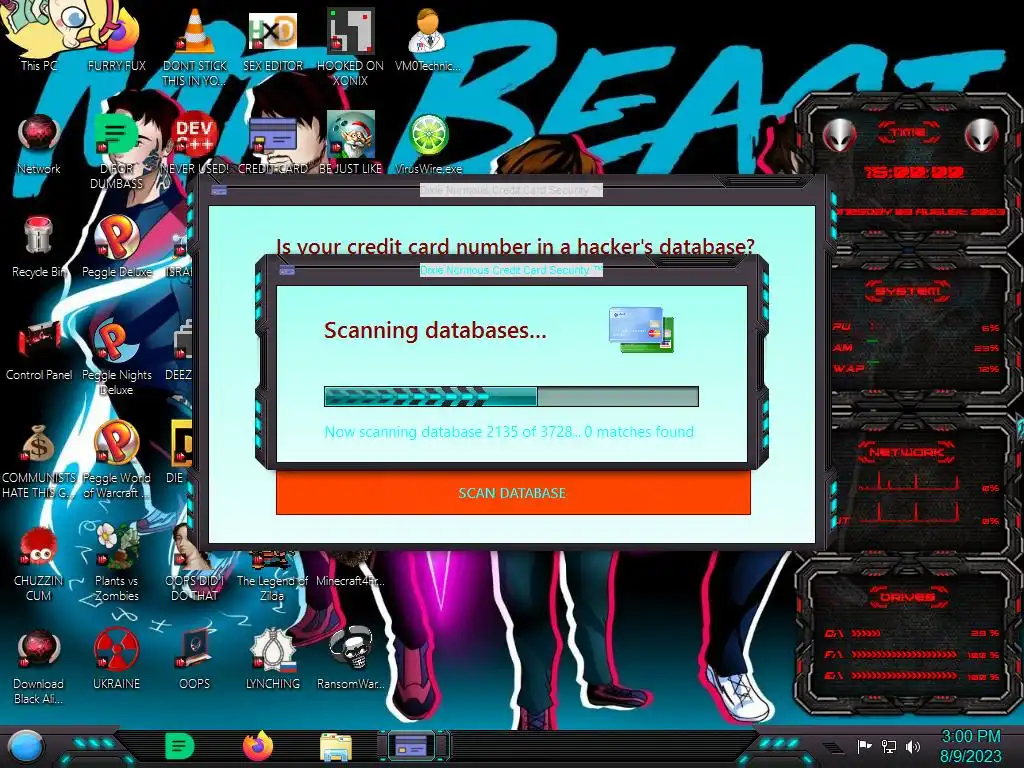Open the HxD hex editor desktop icon
Image resolution: width=1024 pixels, height=768 pixels.
272,31
